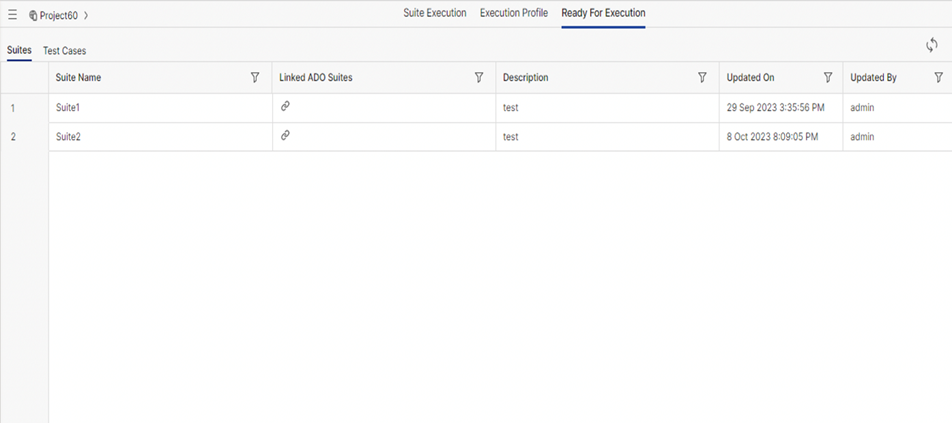952x423 pixels.
Task: Switch to the Test Cases sub-tab
Action: pyautogui.click(x=64, y=51)
